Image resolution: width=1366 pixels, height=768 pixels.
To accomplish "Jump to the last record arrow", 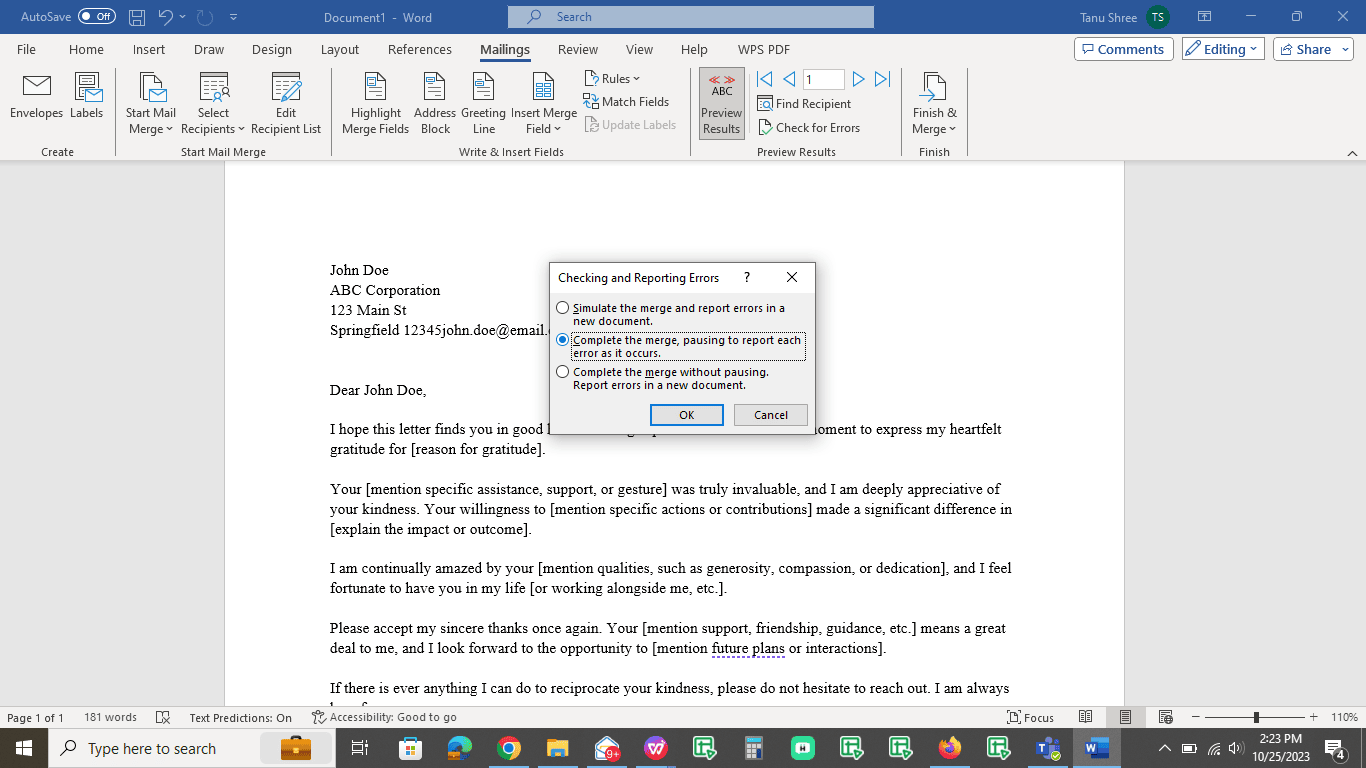I will pos(882,78).
